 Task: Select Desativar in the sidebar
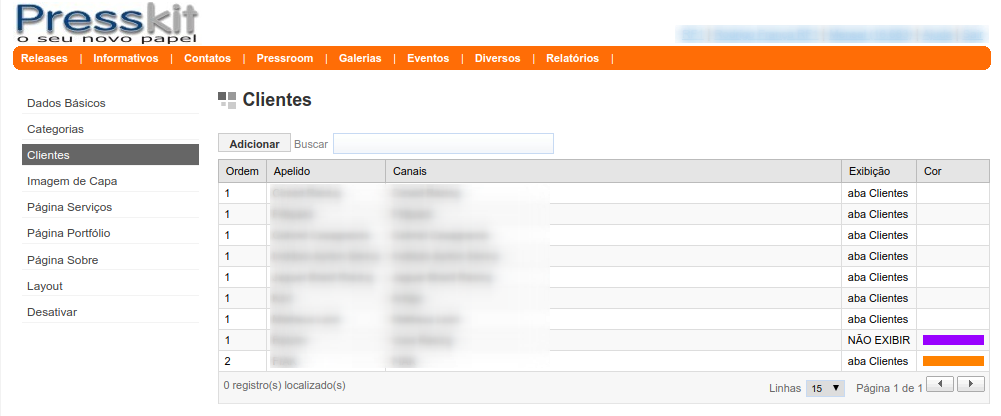tap(52, 311)
